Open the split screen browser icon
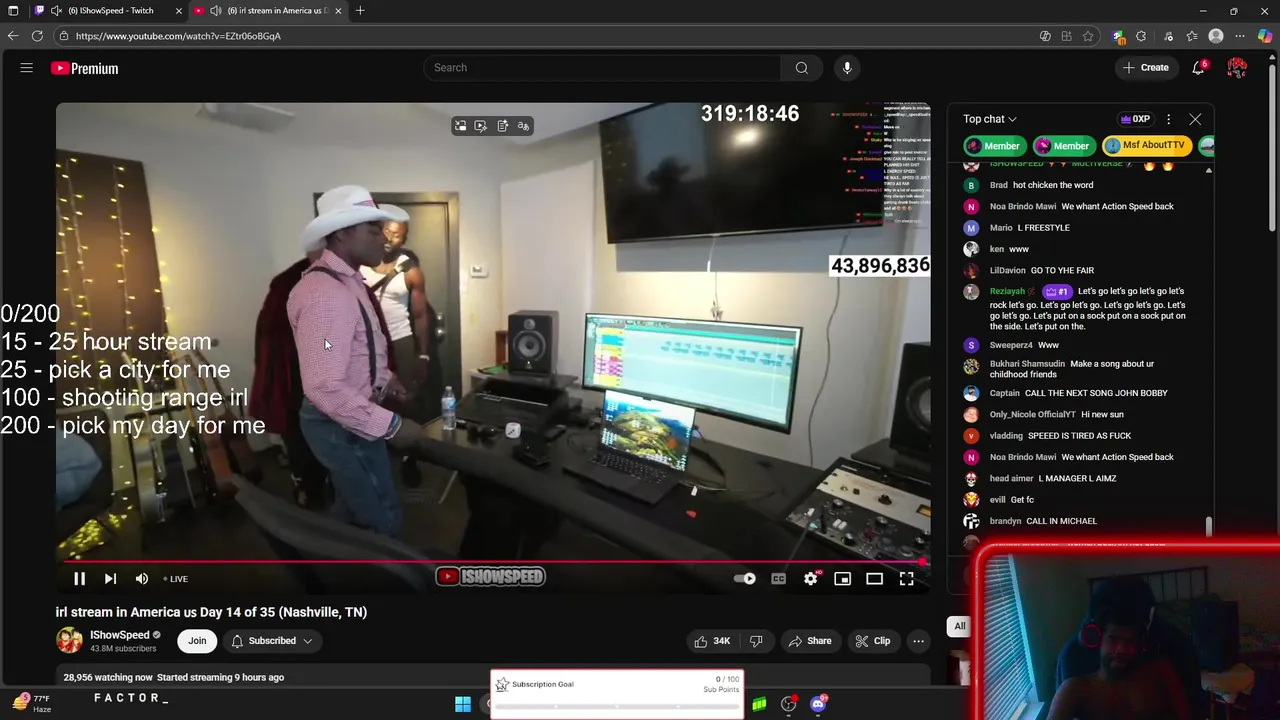The image size is (1280, 720). pyautogui.click(x=1067, y=36)
